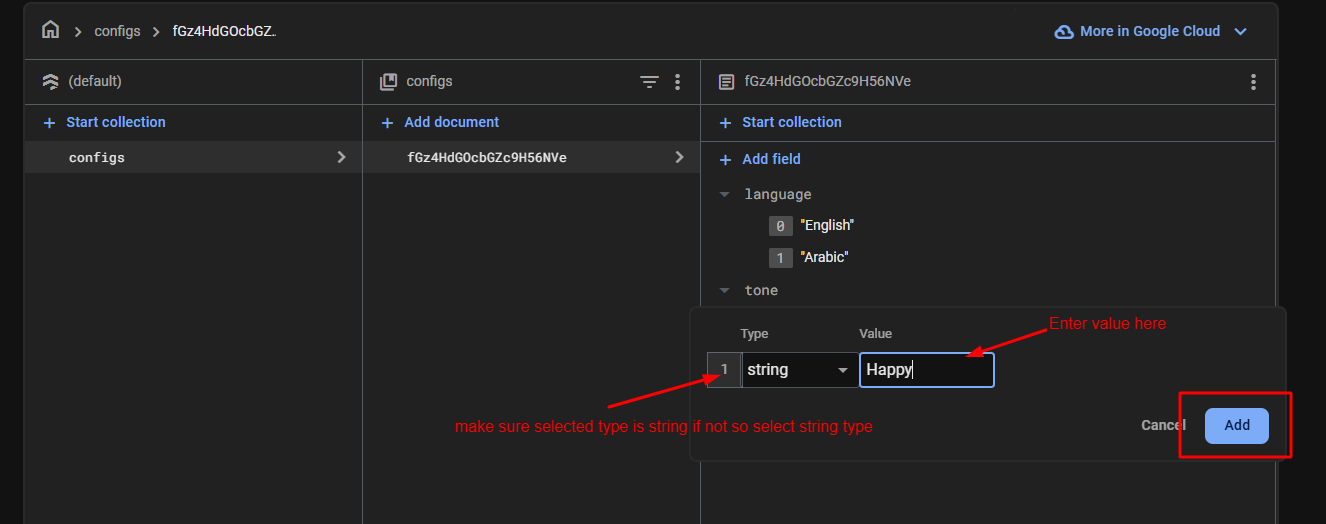Click the Add button
1326x524 pixels.
coord(1236,425)
